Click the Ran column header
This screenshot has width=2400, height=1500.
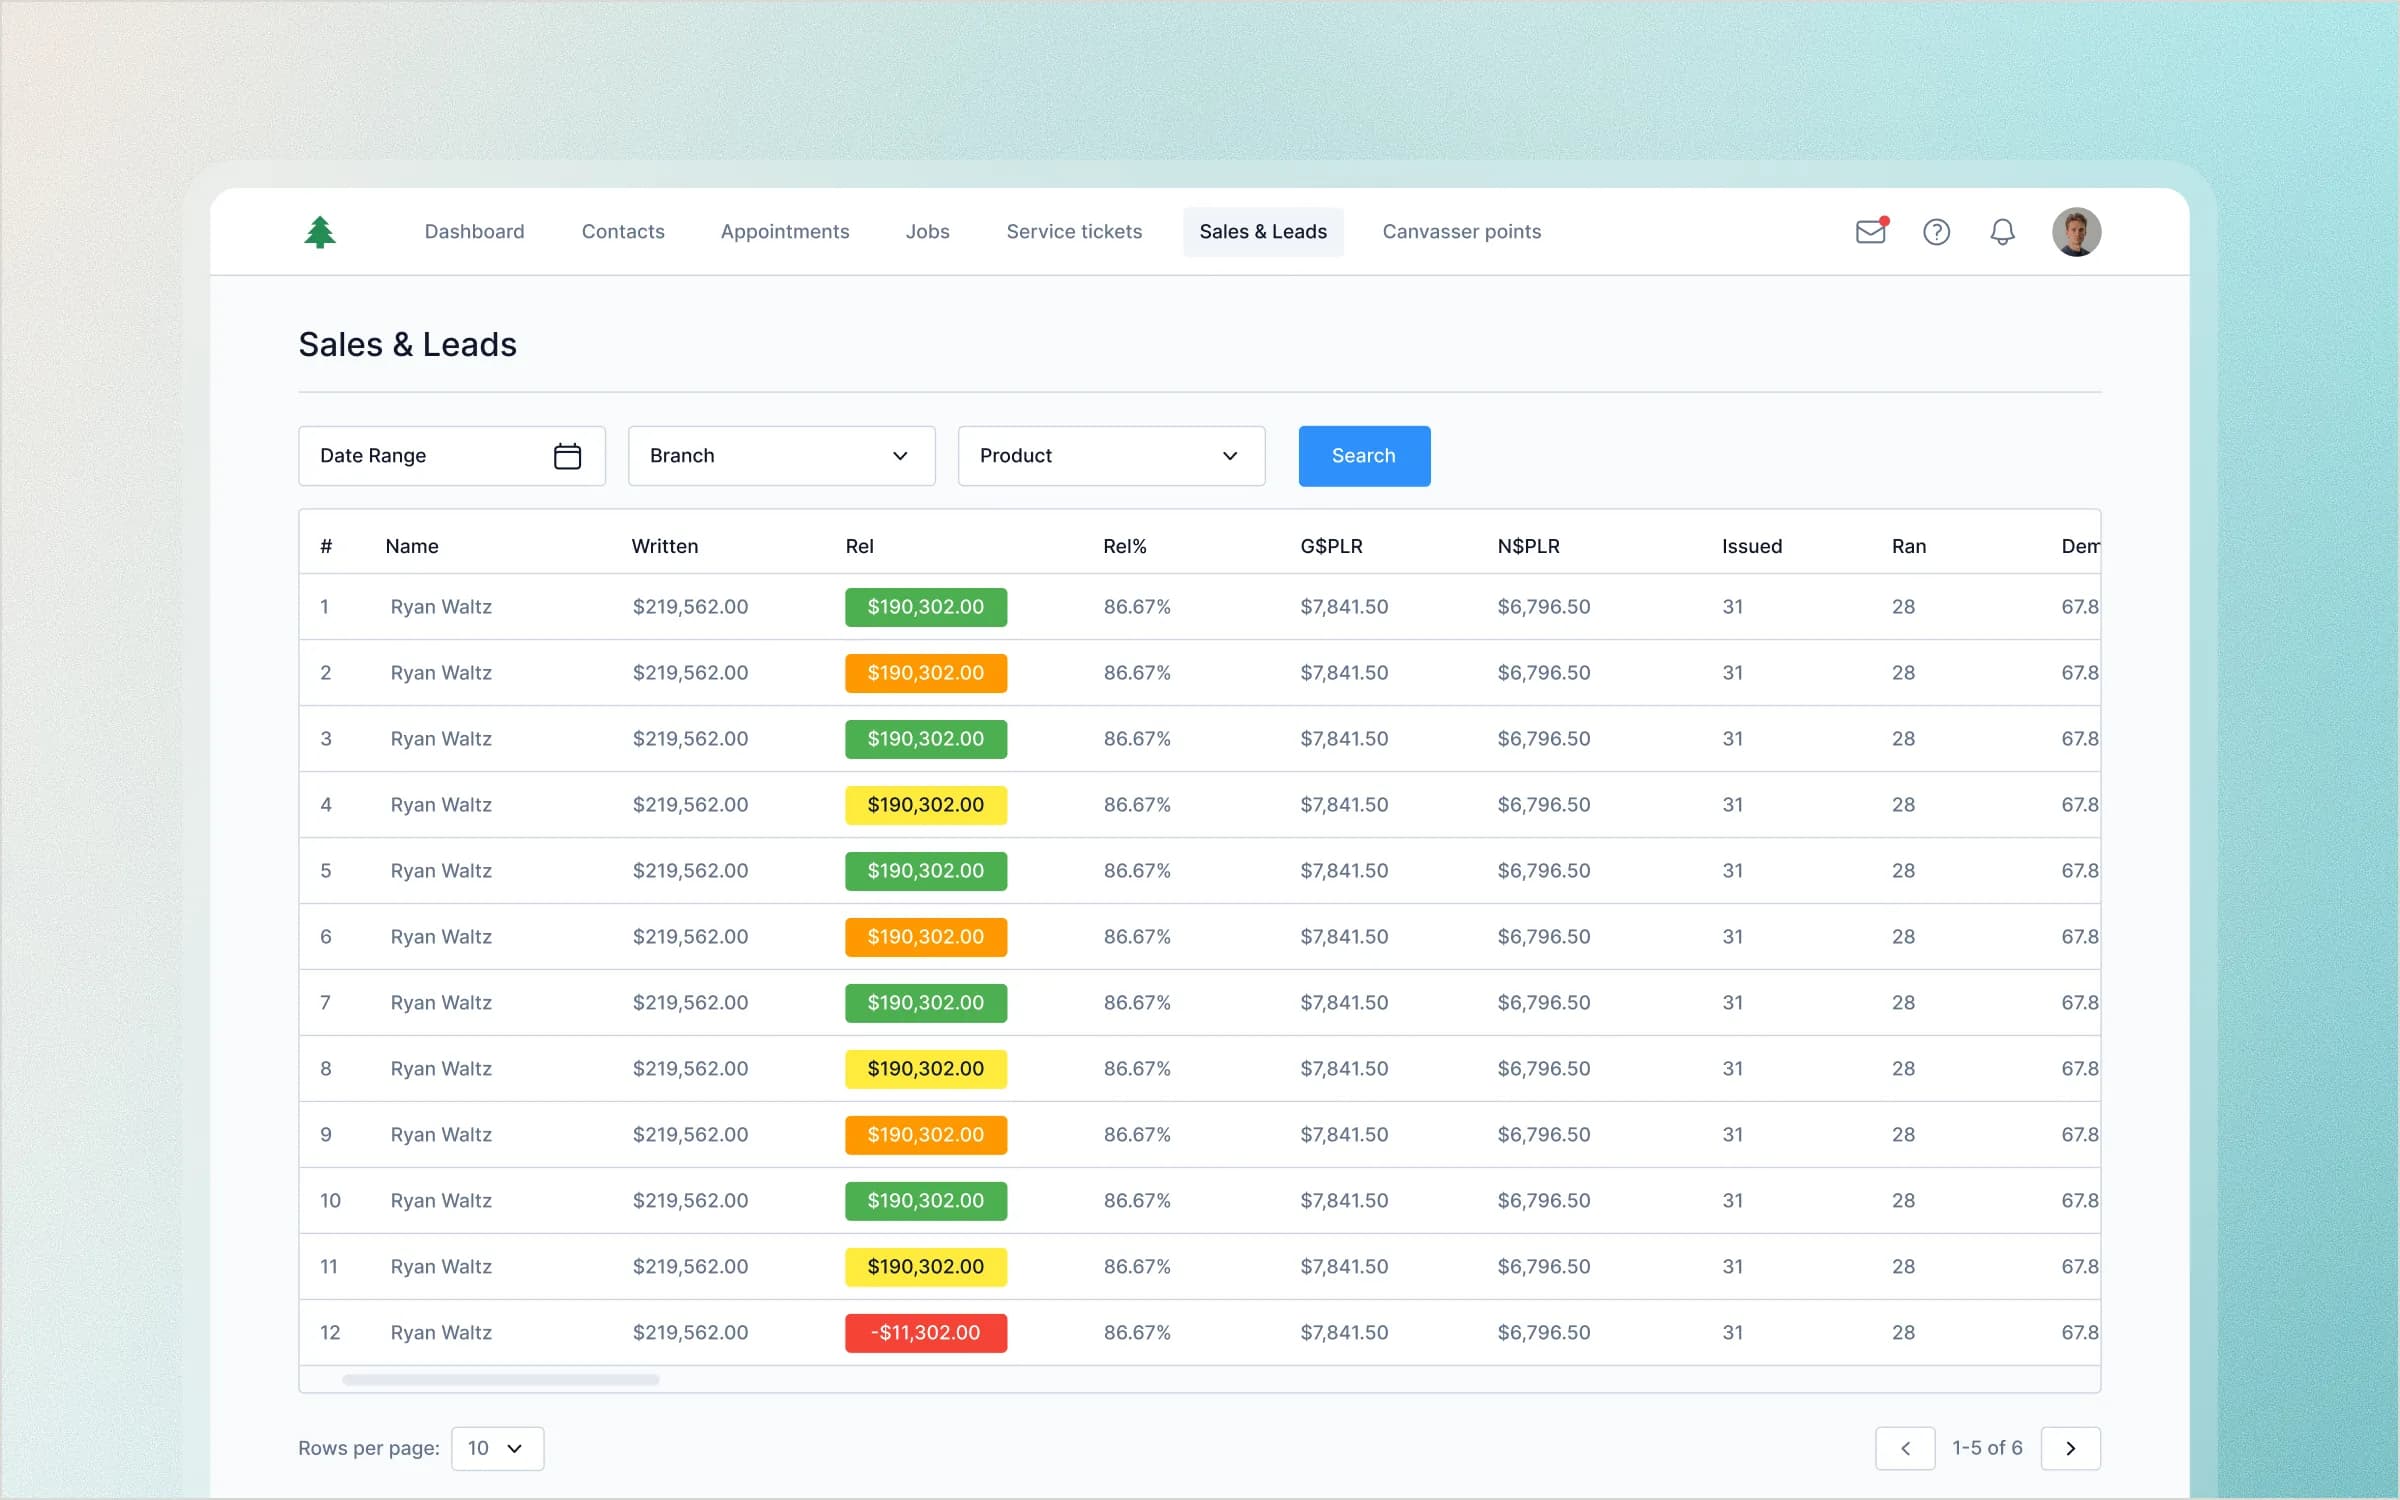click(1908, 546)
